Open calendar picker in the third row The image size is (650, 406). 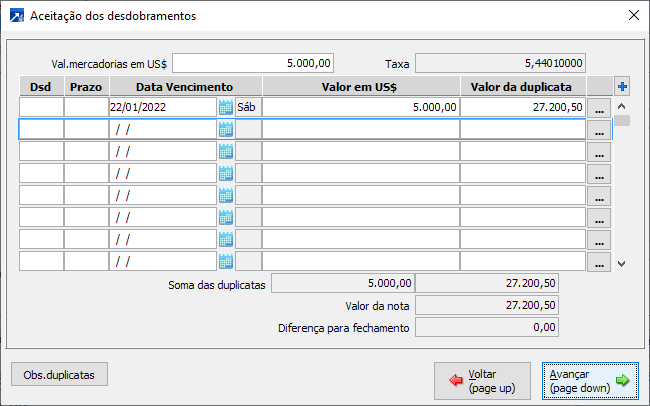click(x=226, y=151)
